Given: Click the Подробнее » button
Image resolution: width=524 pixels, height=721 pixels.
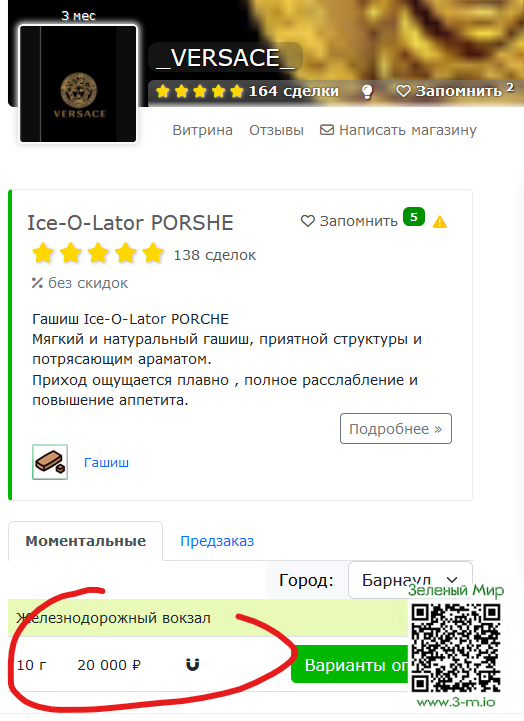Looking at the screenshot, I should [x=396, y=429].
